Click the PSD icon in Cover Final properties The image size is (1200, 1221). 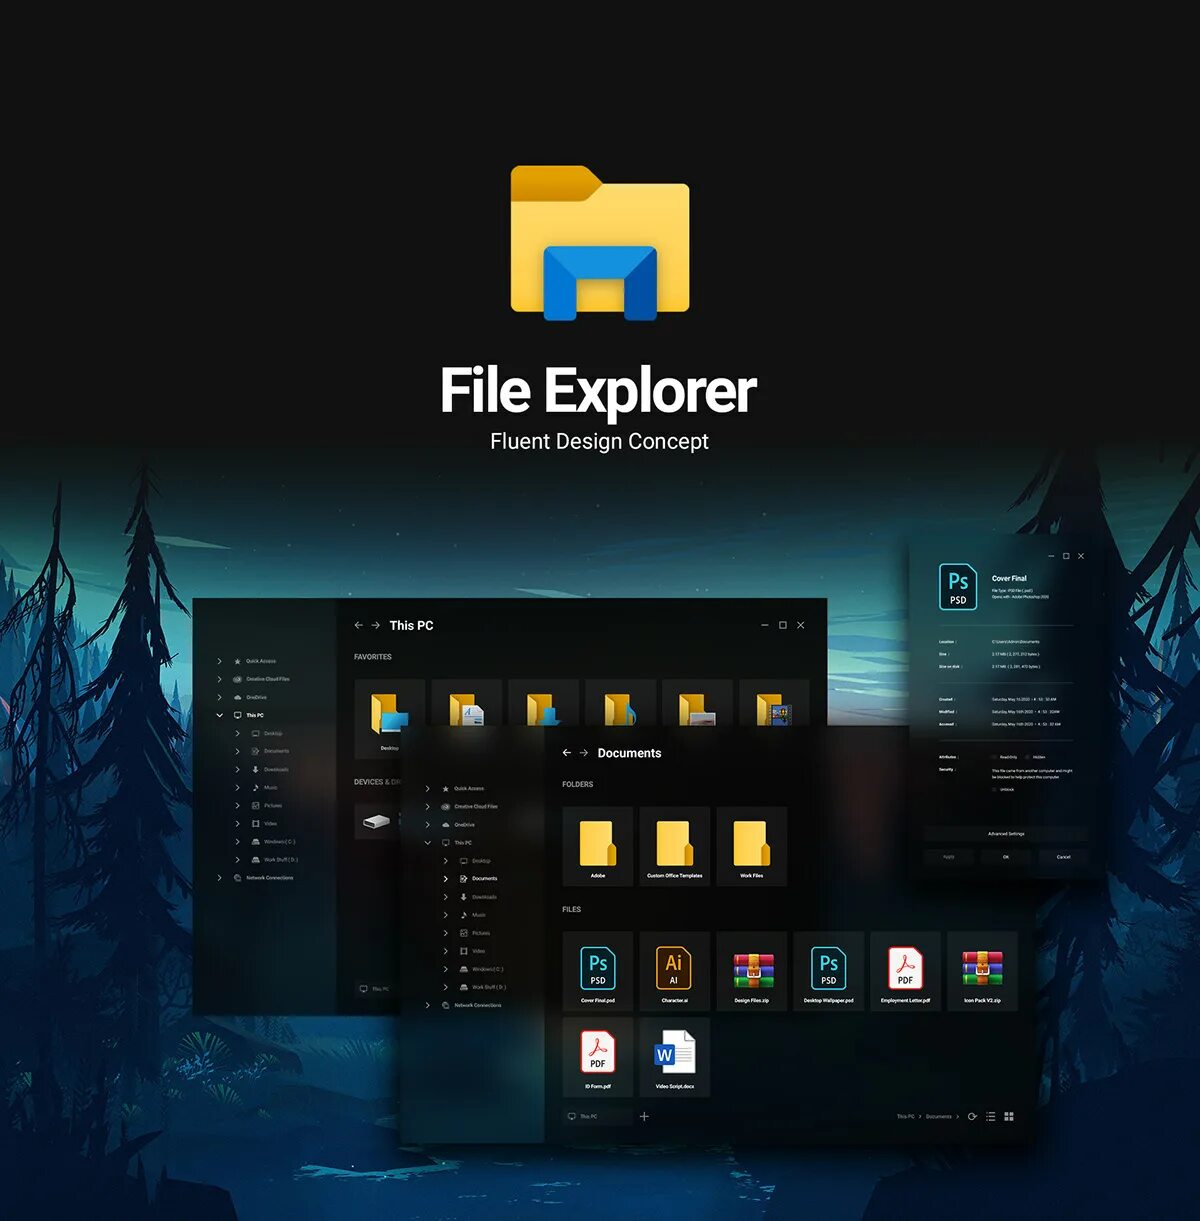point(958,586)
